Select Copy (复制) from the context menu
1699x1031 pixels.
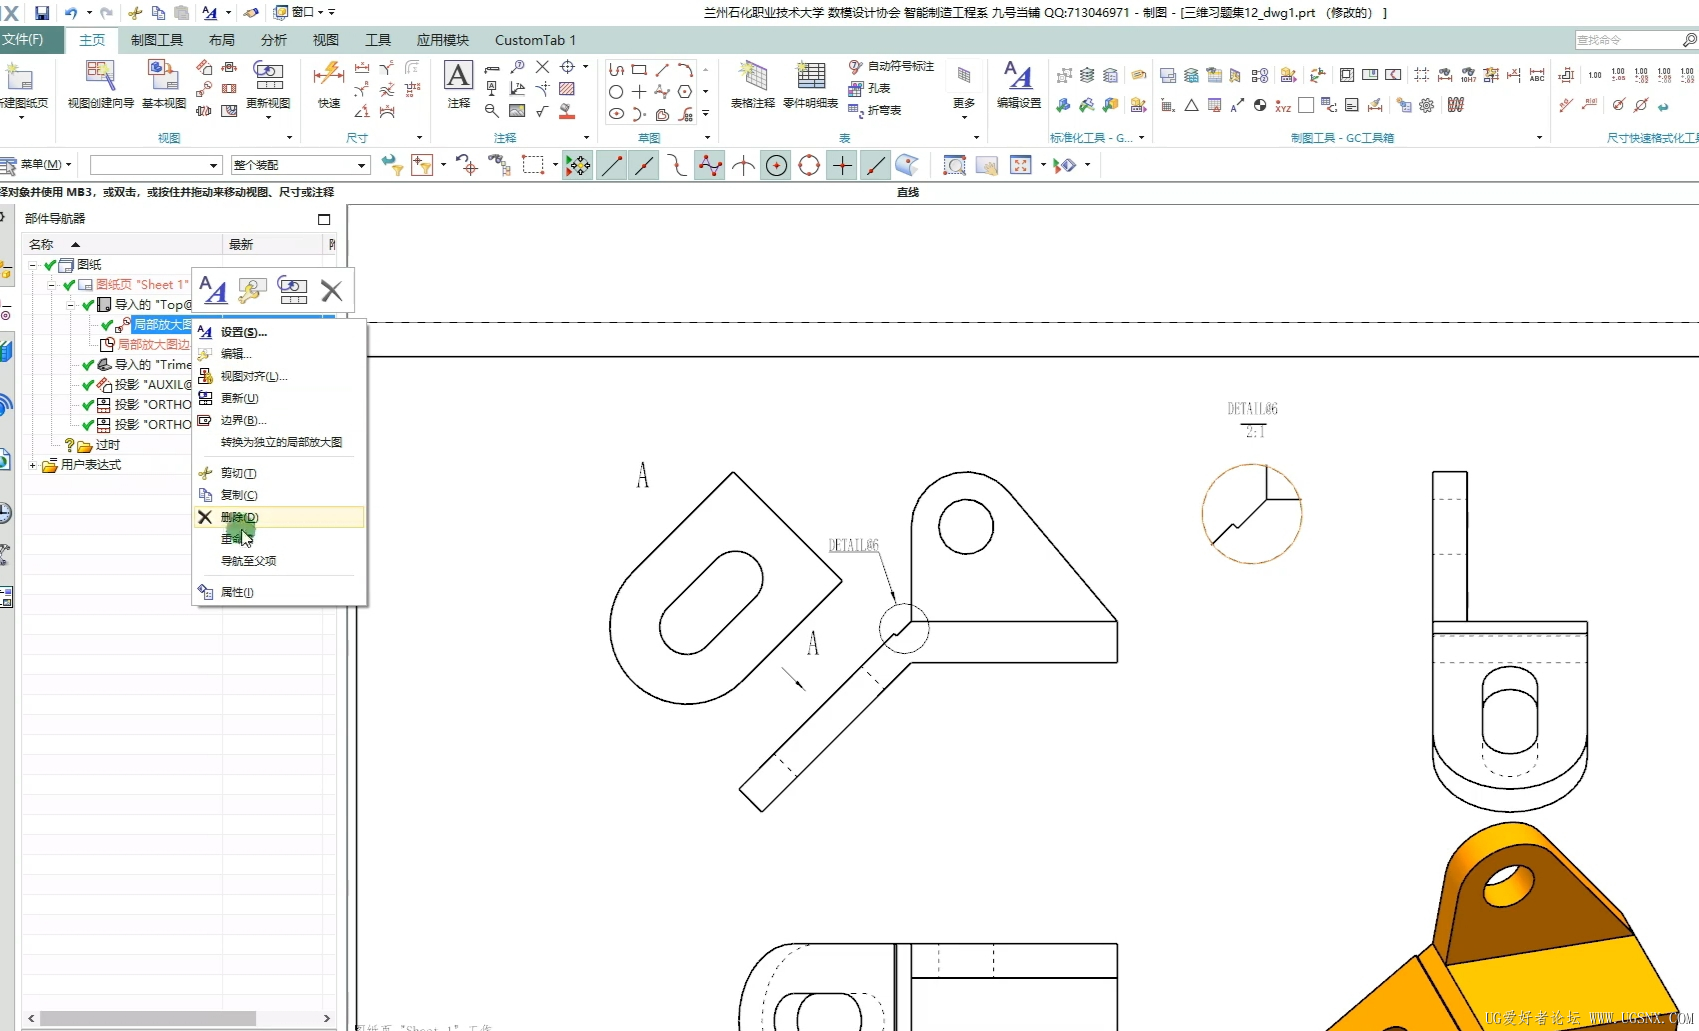(x=278, y=495)
